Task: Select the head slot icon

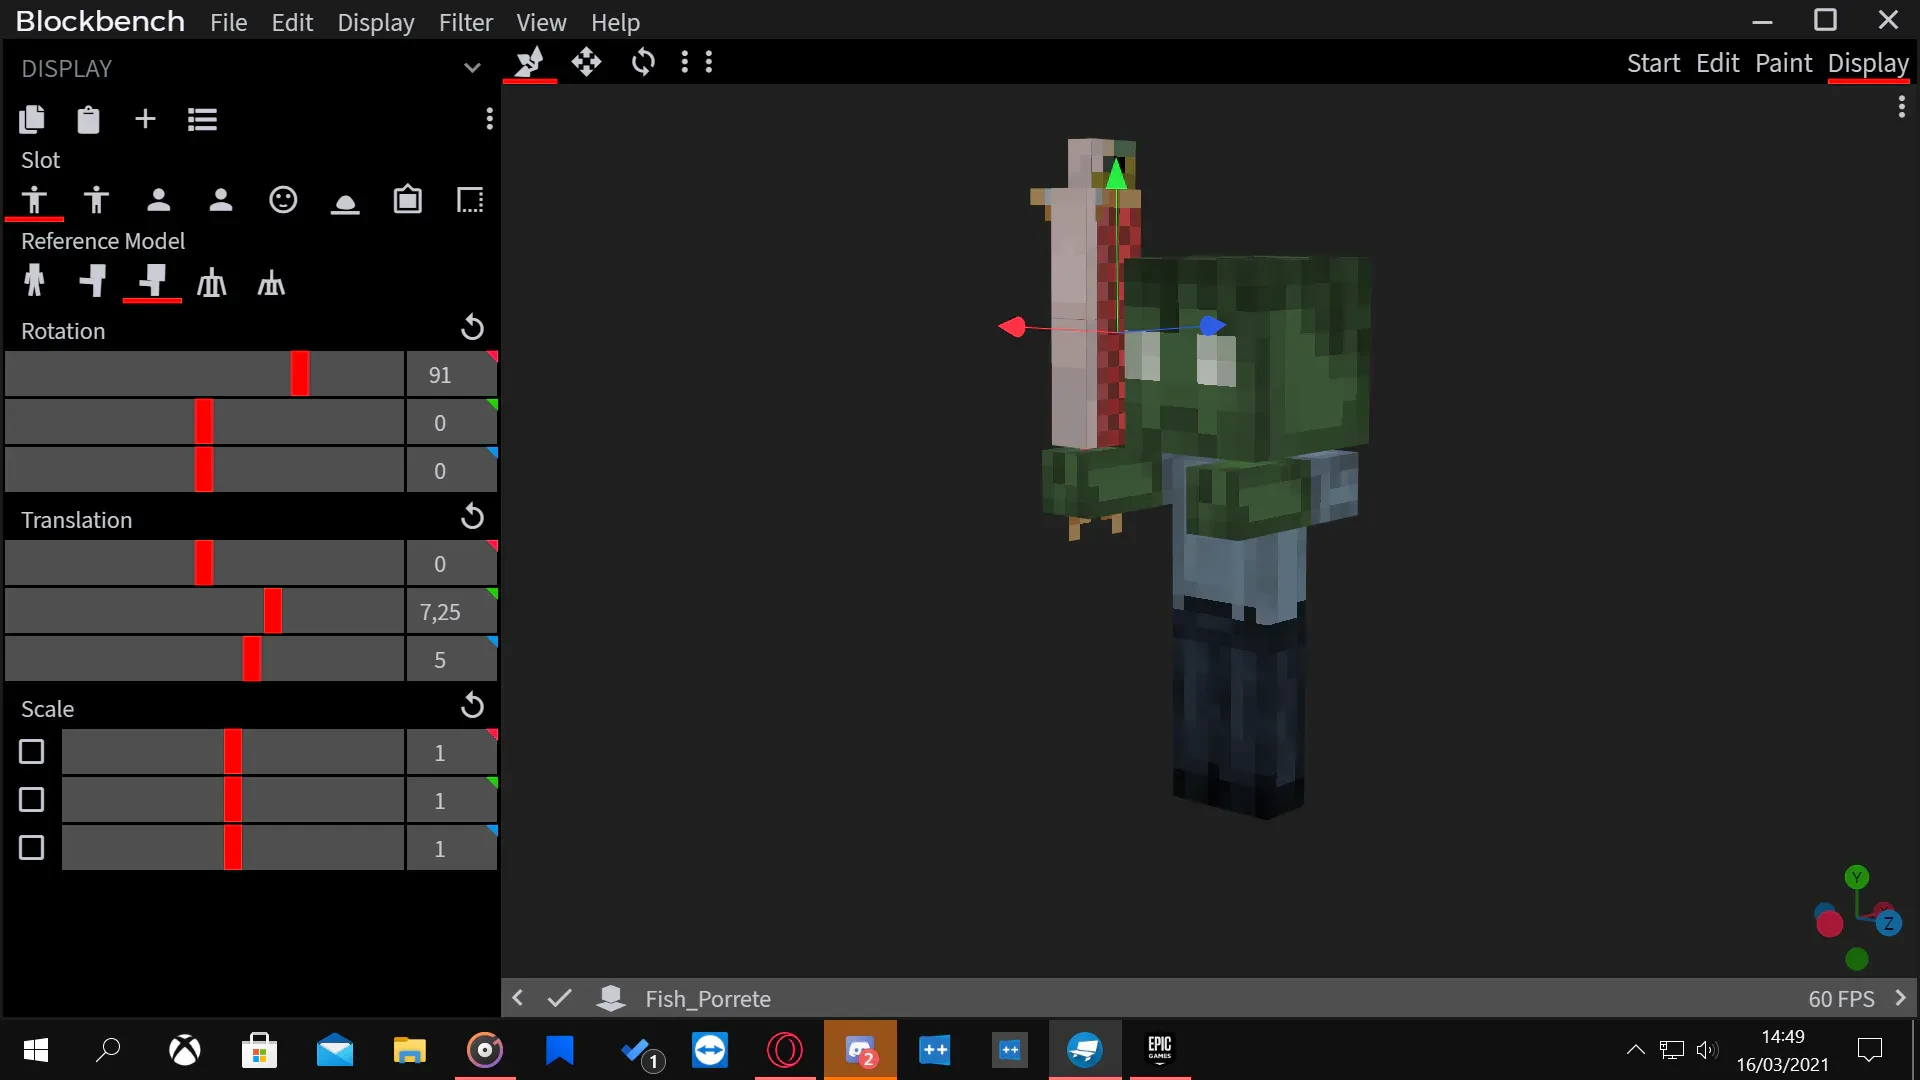Action: pyautogui.click(x=283, y=200)
